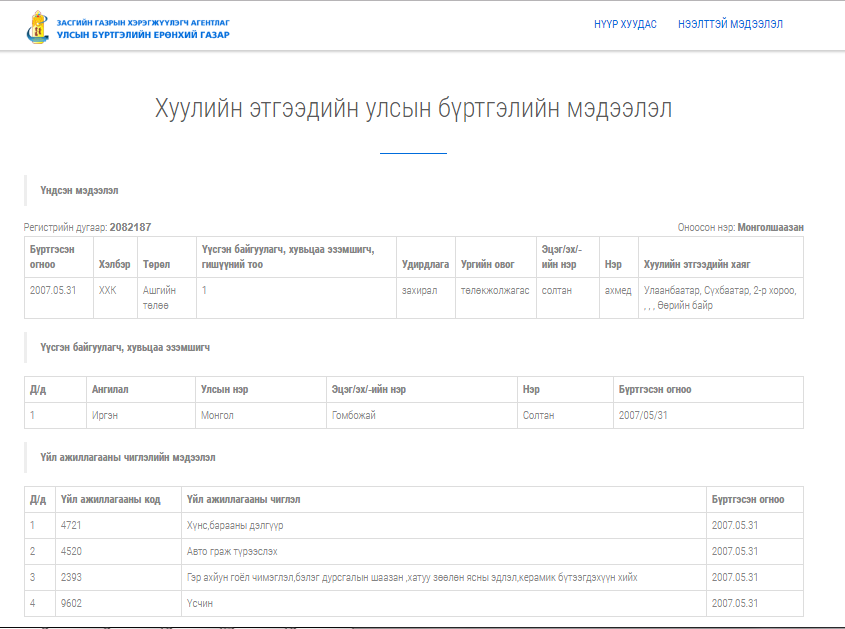Click the state emblem logo icon
This screenshot has height=629, width=845.
(x=37, y=27)
